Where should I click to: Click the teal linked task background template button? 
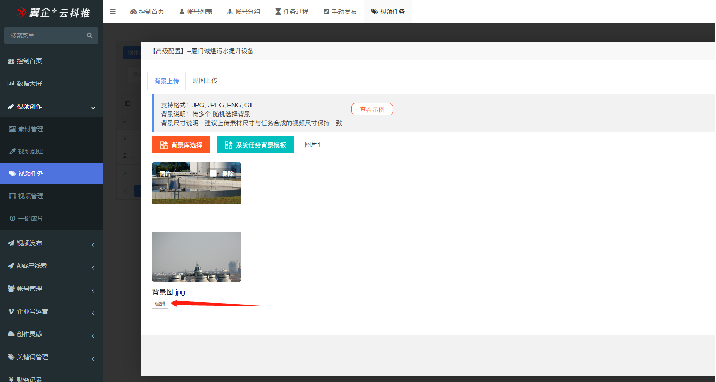255,145
